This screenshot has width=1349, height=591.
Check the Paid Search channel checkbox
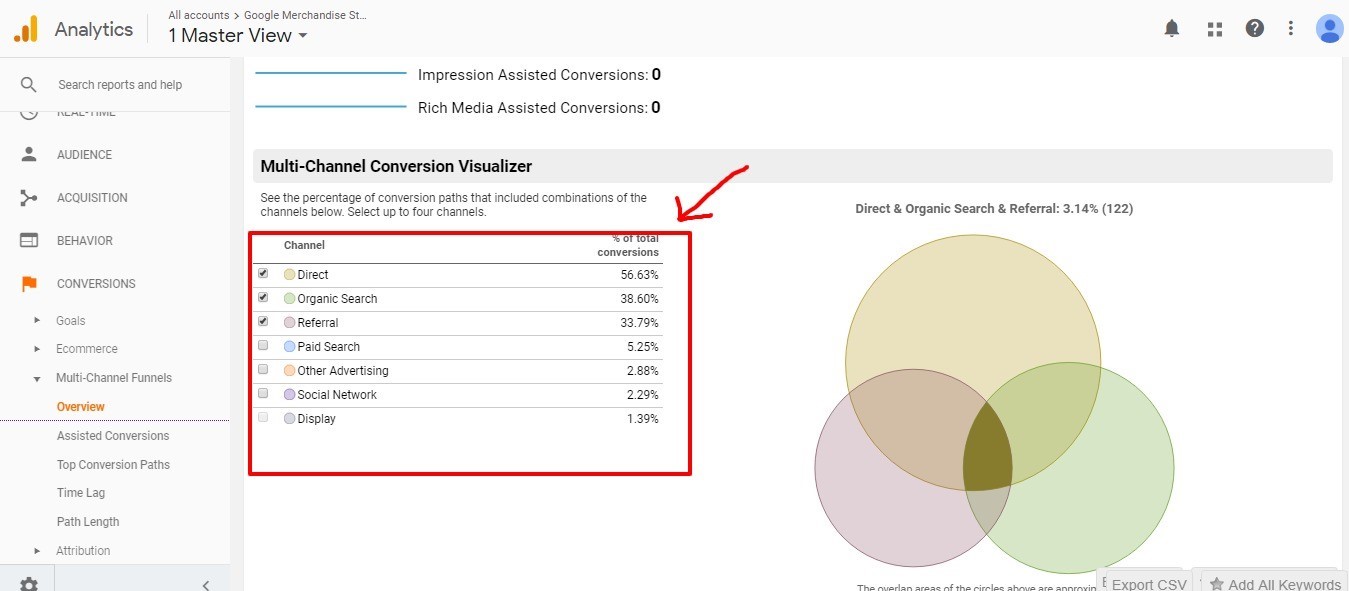tap(263, 345)
